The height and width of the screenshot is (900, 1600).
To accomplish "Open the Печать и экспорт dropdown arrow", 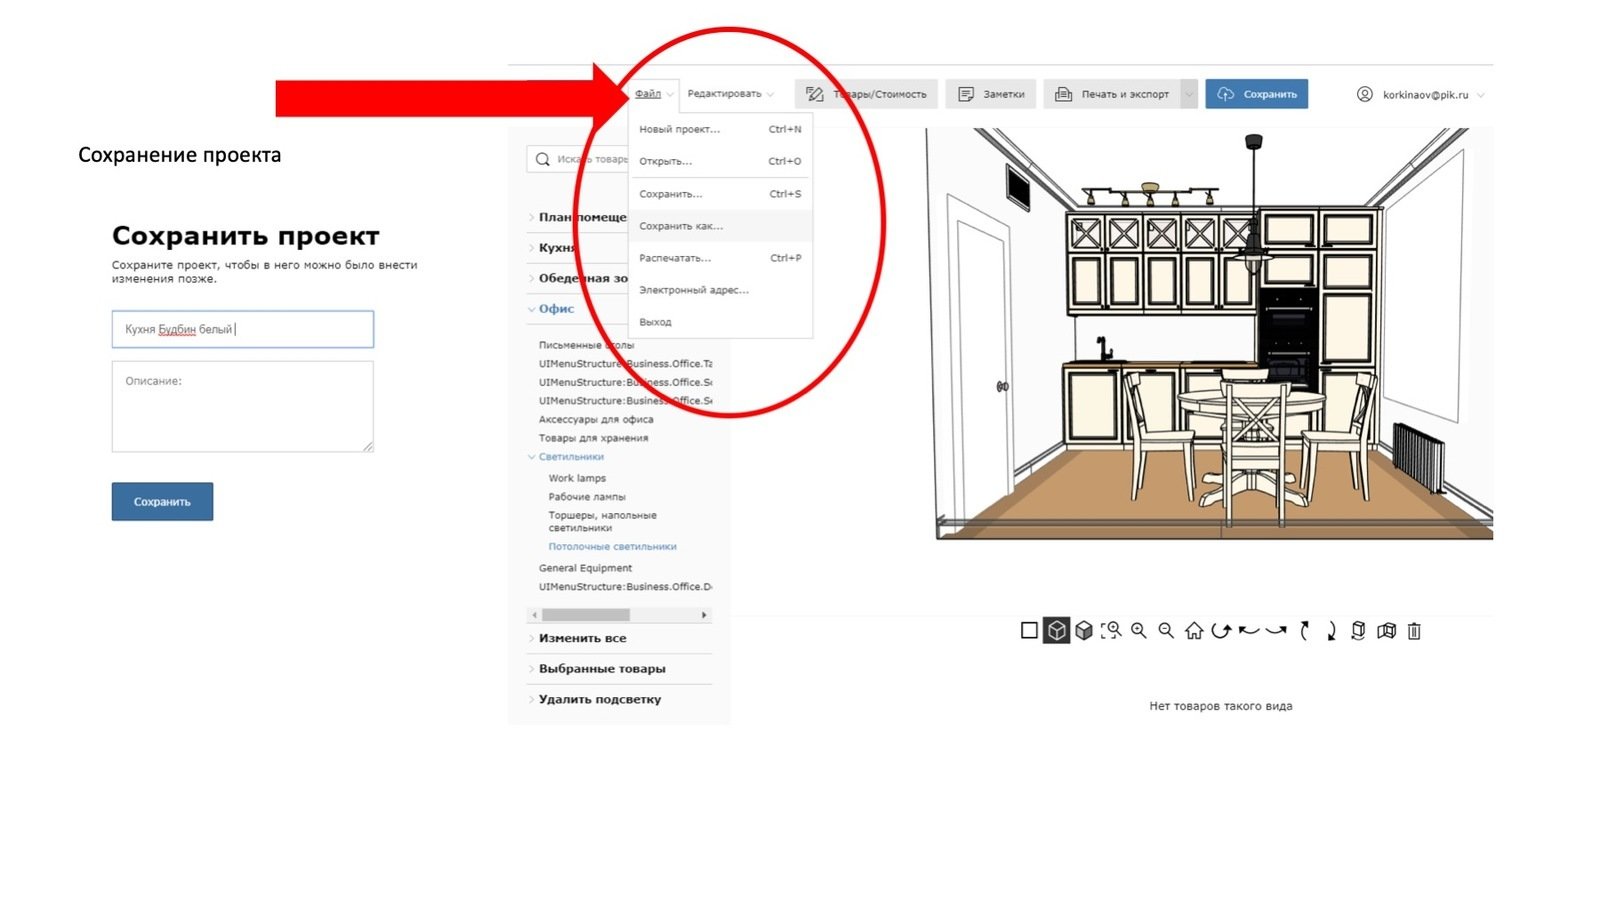I will point(1189,94).
